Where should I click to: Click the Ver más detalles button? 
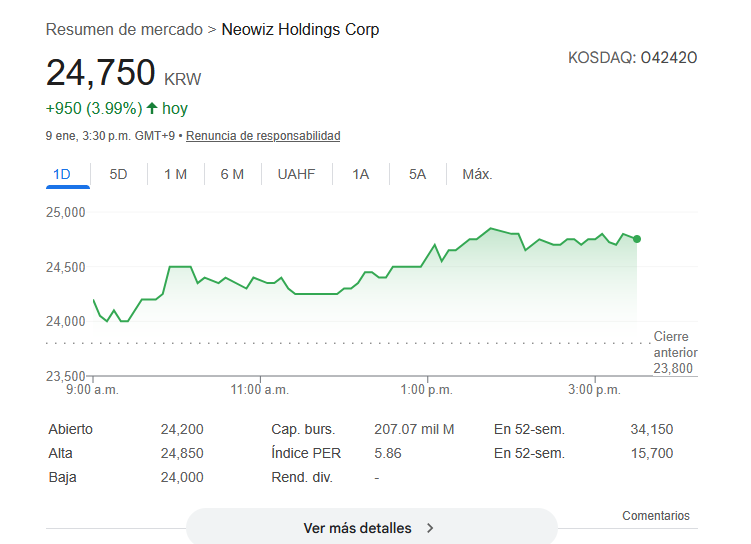coord(372,528)
